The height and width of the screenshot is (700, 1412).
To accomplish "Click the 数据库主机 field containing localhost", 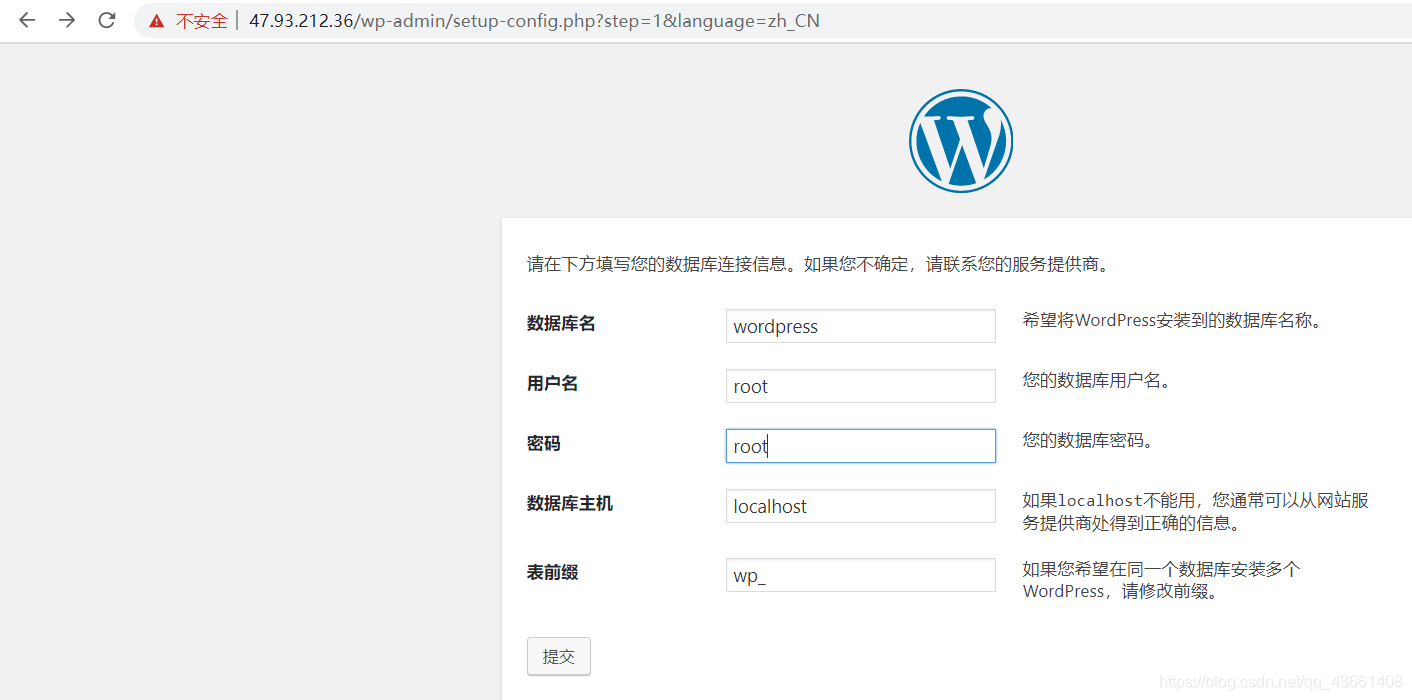I will click(x=861, y=506).
